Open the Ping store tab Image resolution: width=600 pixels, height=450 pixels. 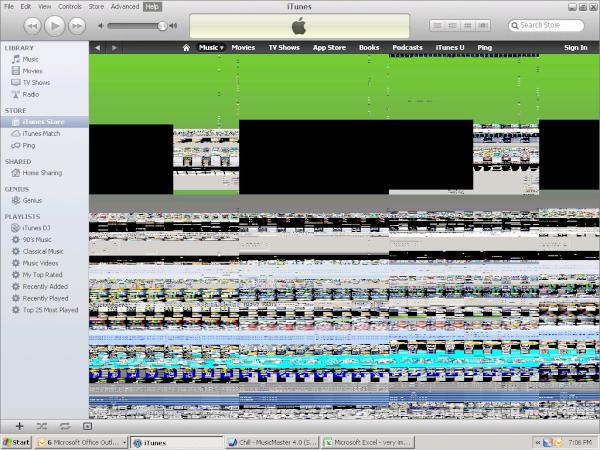(484, 47)
